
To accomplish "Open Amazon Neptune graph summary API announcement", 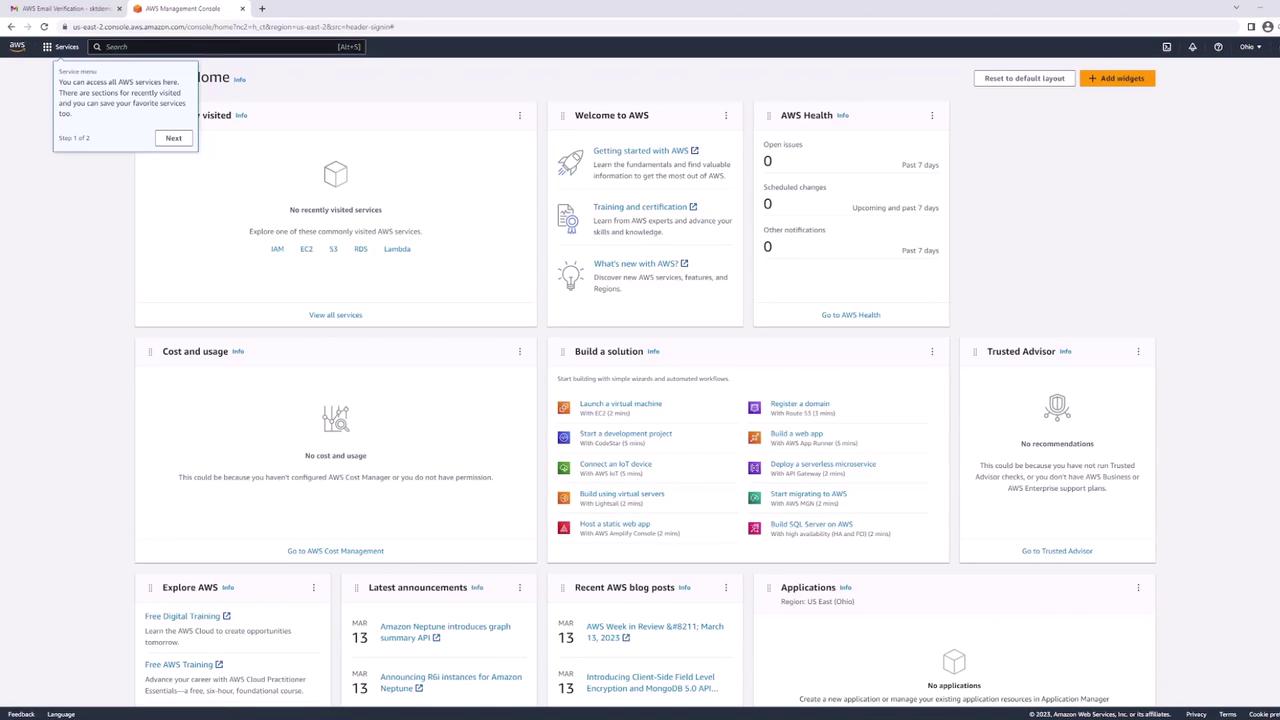I will [445, 632].
